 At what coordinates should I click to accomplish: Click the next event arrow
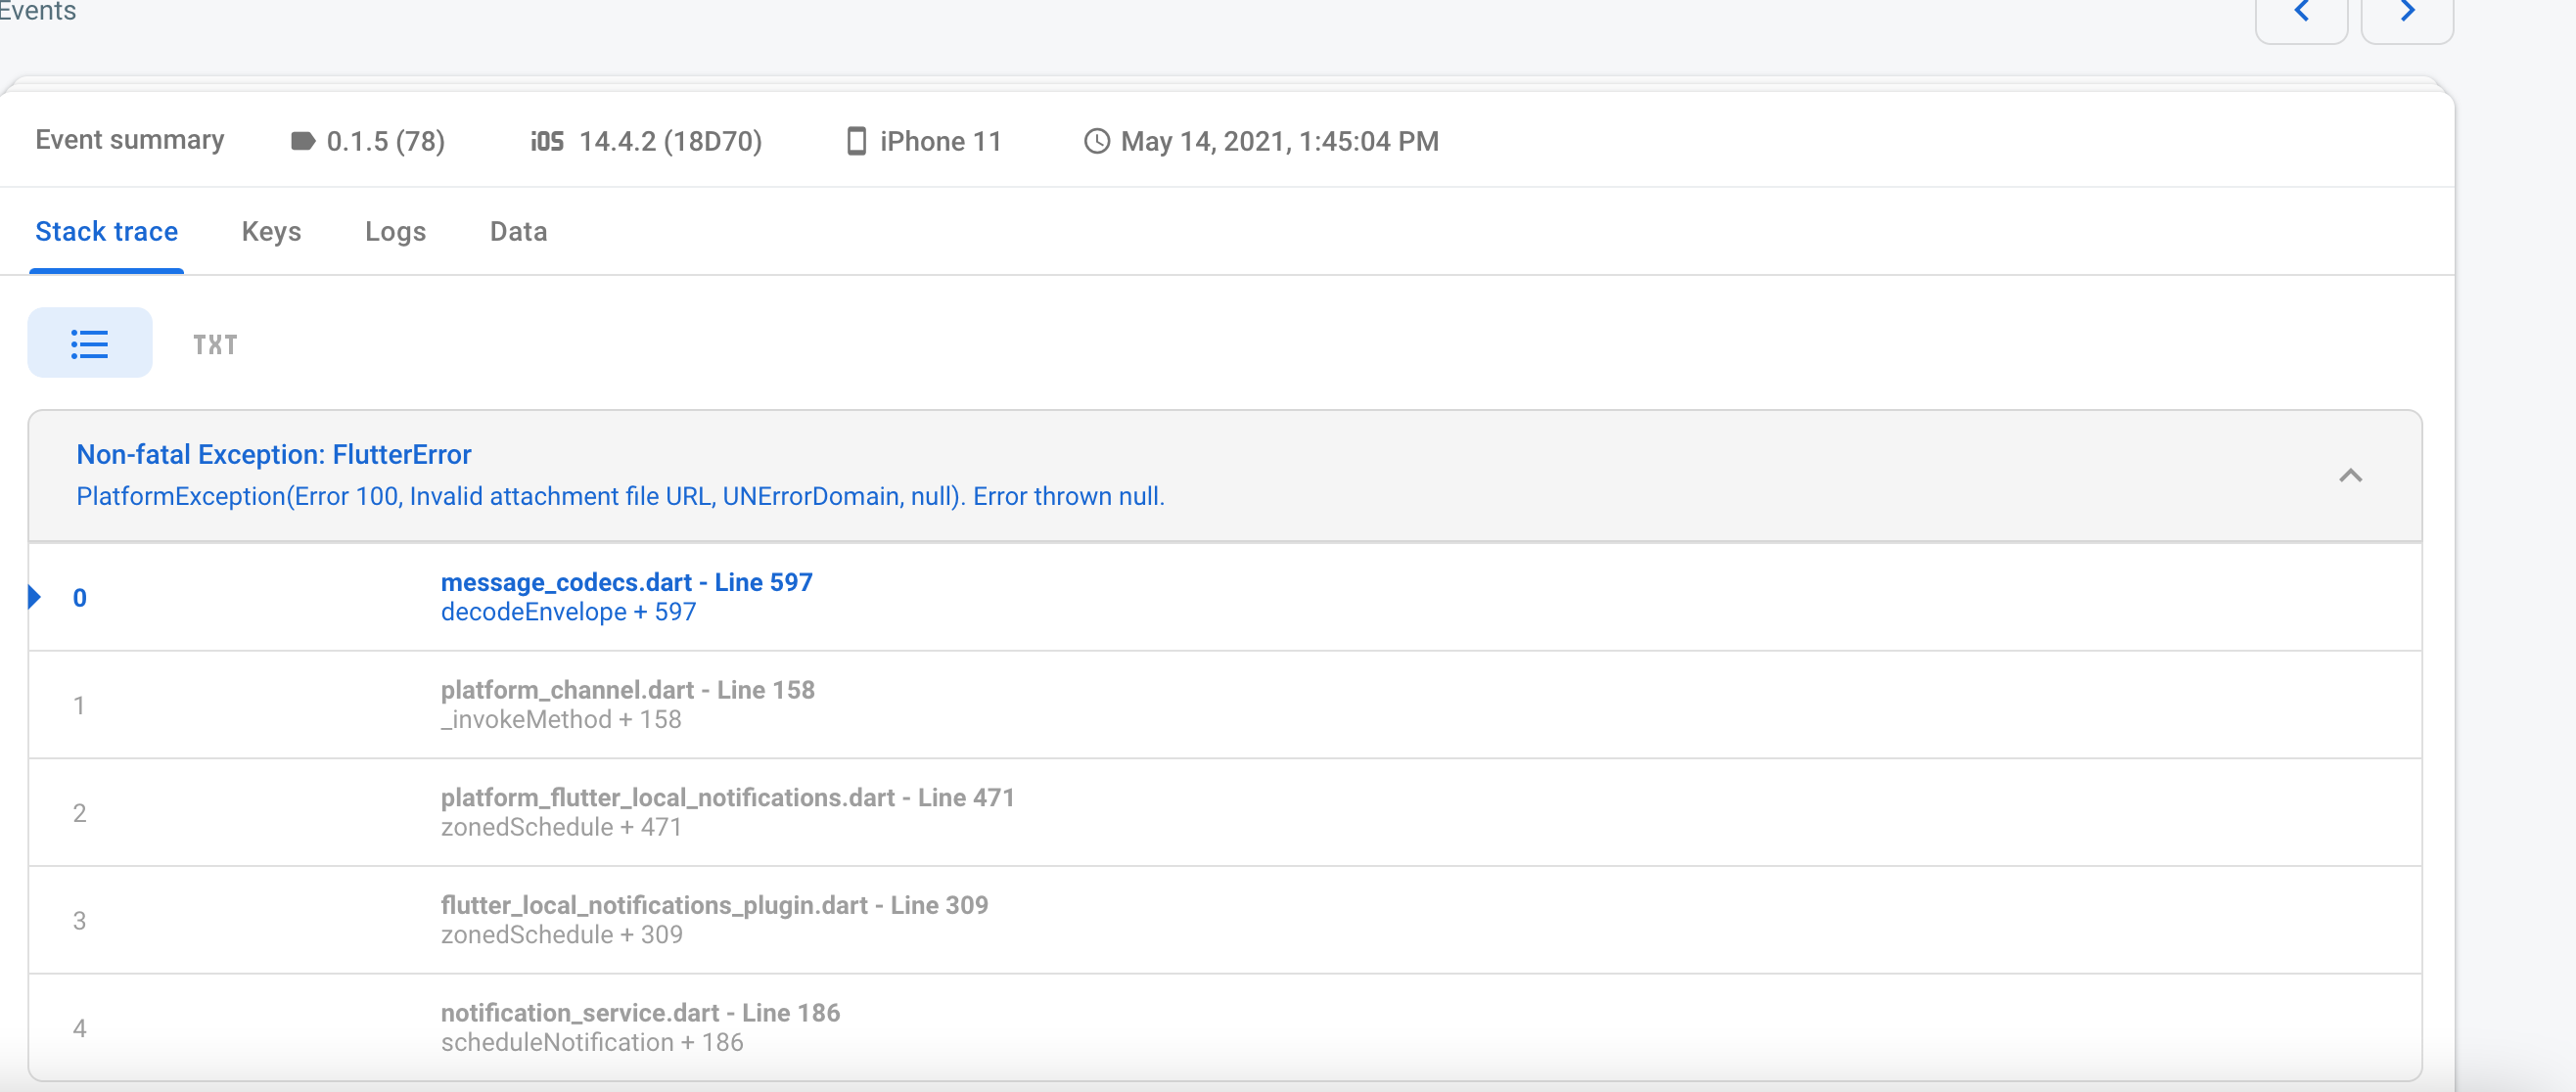click(2406, 11)
